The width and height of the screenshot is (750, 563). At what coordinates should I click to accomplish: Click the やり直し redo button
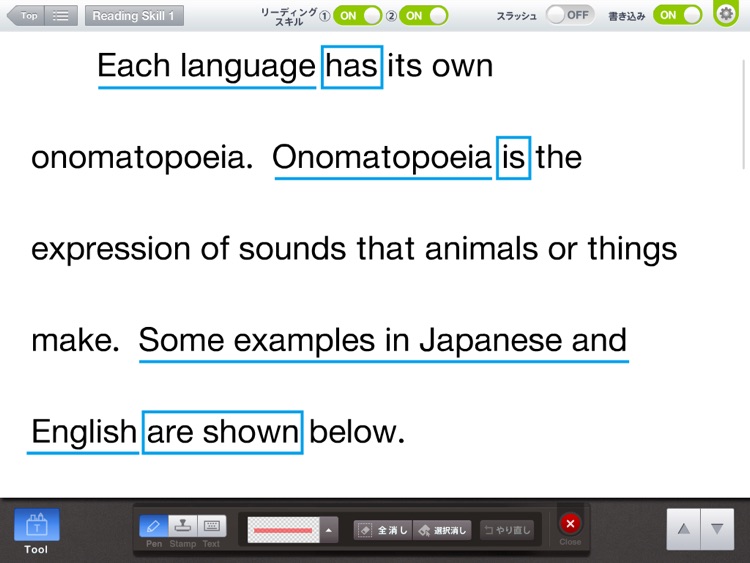[507, 530]
